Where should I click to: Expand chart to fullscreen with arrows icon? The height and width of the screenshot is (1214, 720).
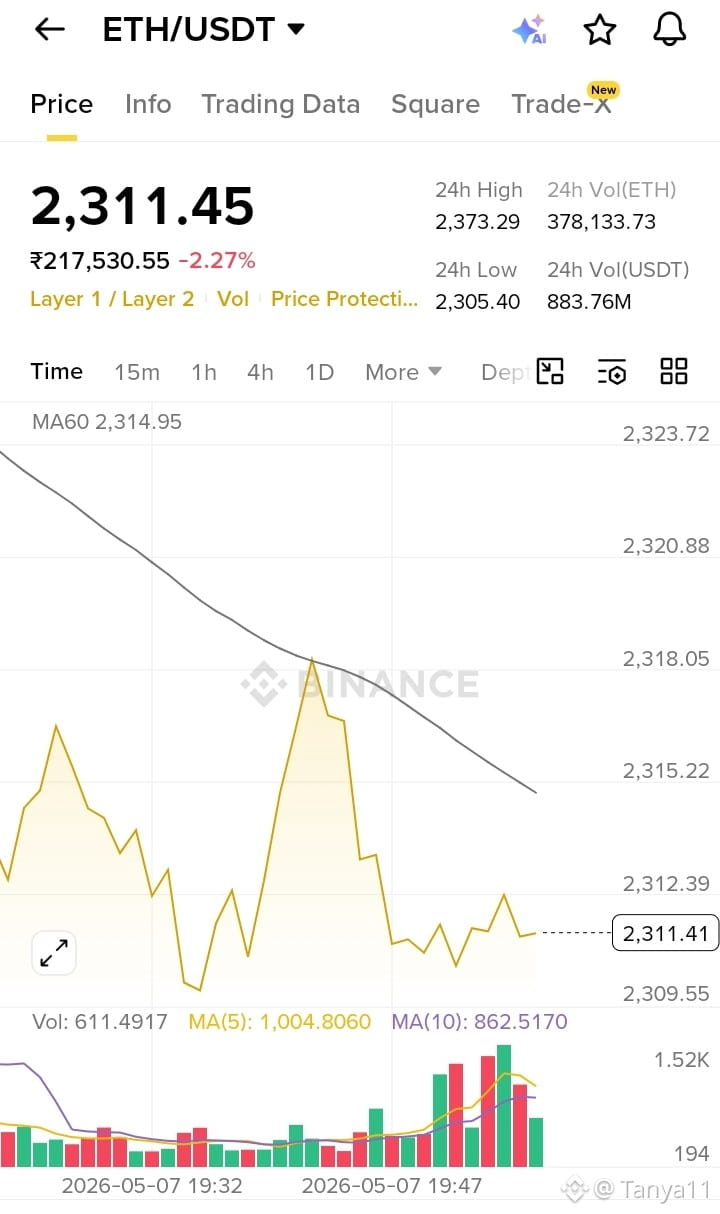click(x=54, y=953)
